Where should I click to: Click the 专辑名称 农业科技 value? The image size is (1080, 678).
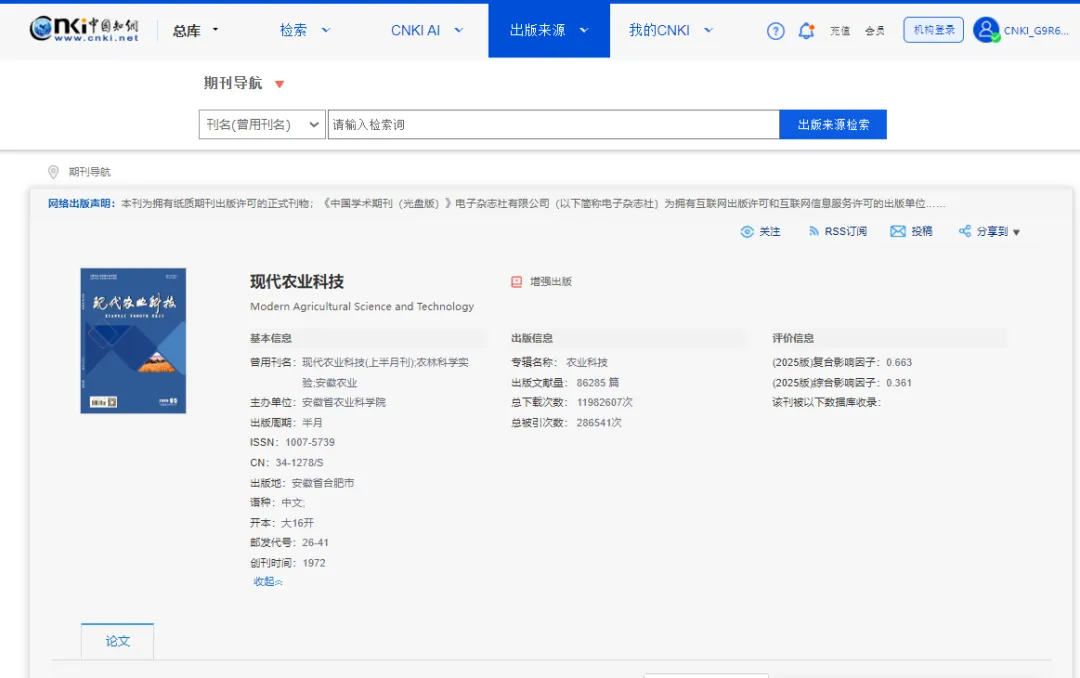[587, 362]
